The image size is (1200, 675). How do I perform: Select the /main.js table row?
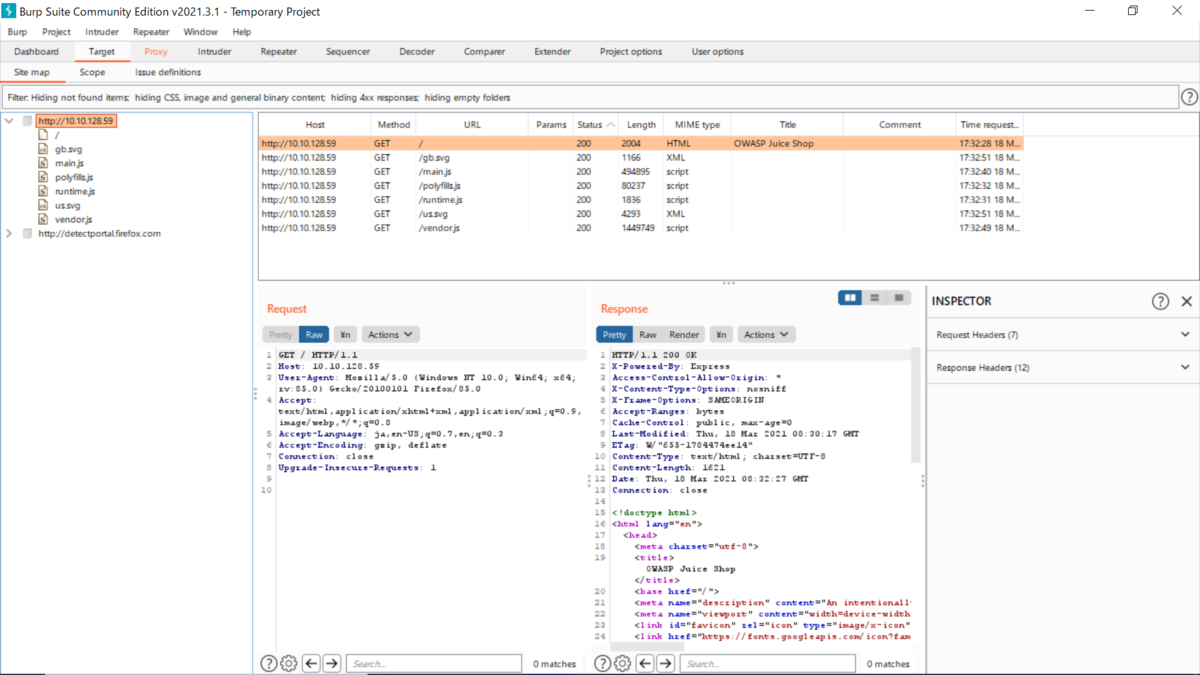tap(640, 172)
